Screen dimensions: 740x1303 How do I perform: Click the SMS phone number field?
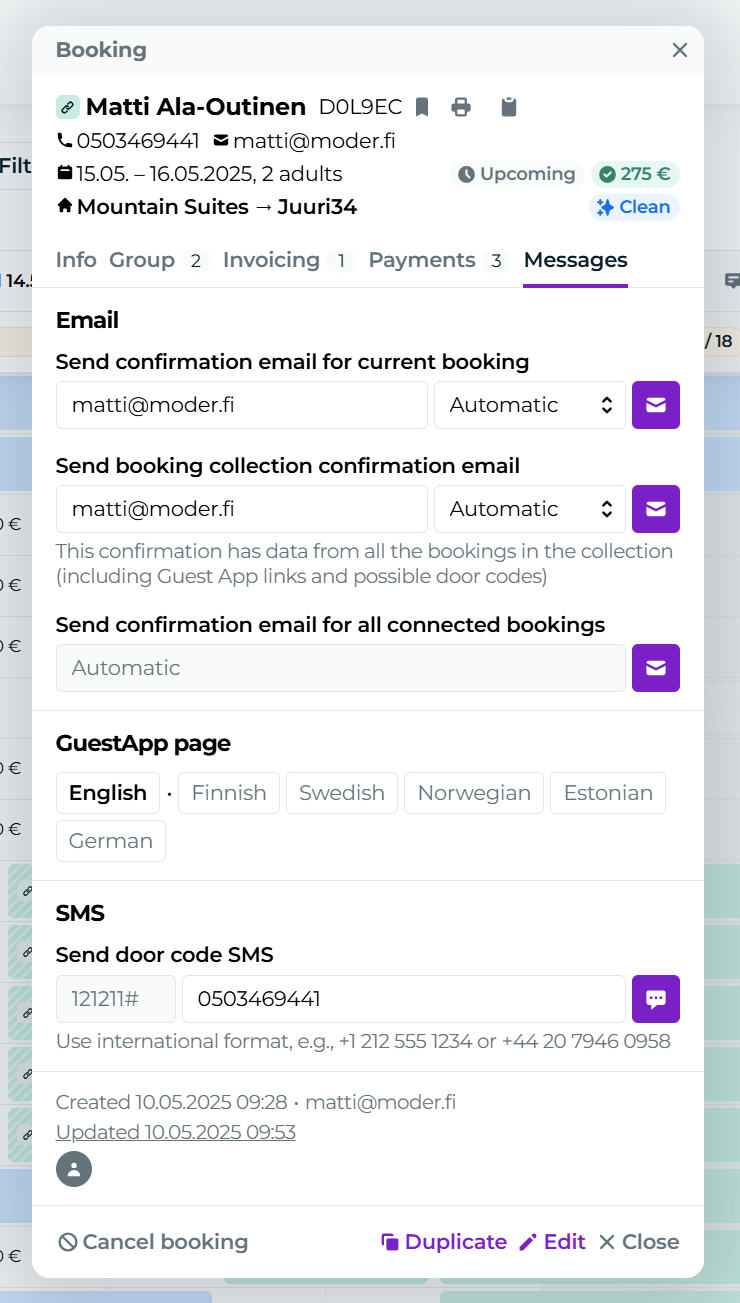403,999
